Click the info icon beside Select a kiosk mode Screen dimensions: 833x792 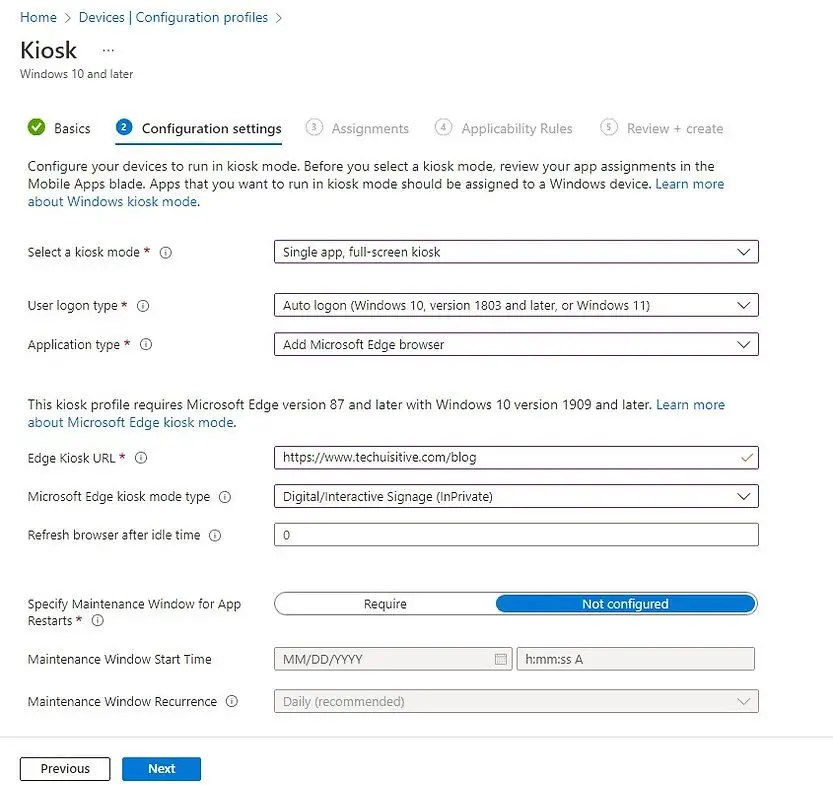pos(167,252)
